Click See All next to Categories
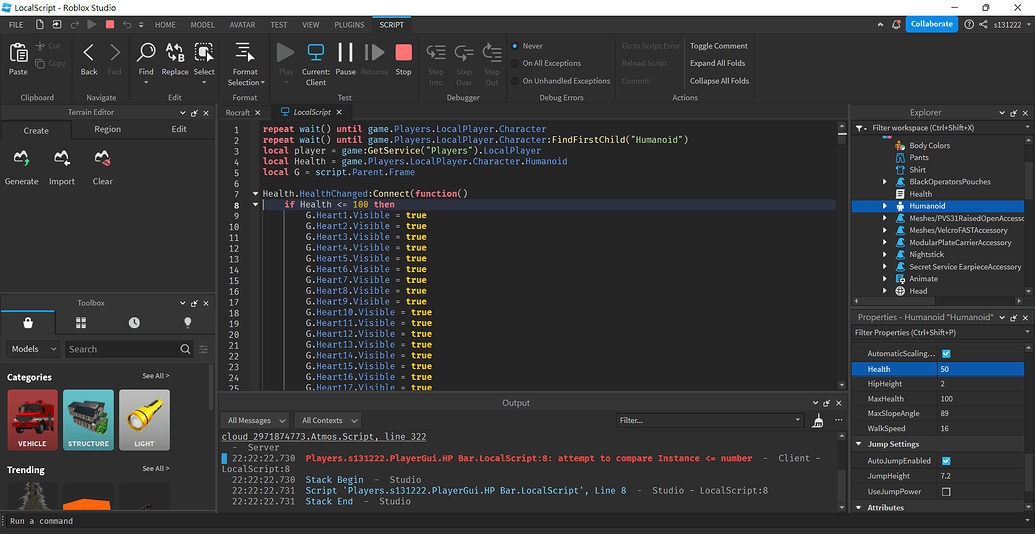The width and height of the screenshot is (1035, 534). click(x=156, y=376)
